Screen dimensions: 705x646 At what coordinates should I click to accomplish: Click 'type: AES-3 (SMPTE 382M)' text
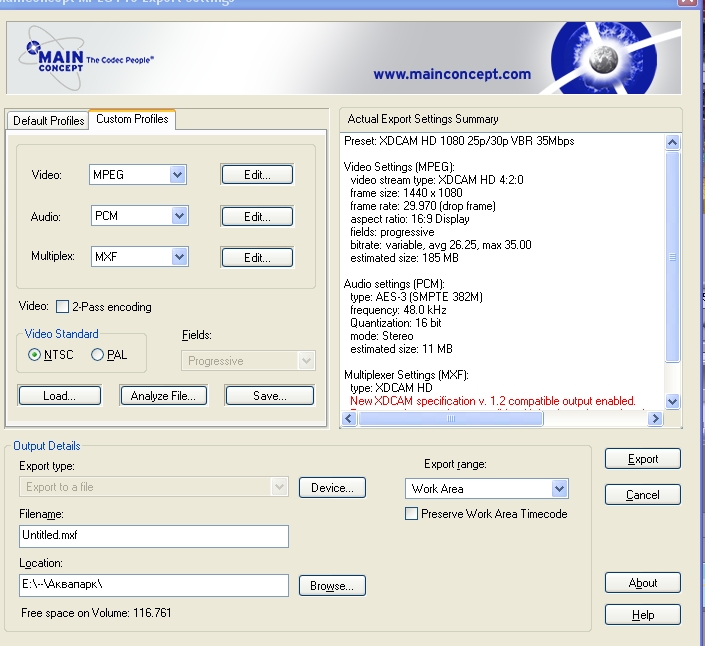(416, 297)
